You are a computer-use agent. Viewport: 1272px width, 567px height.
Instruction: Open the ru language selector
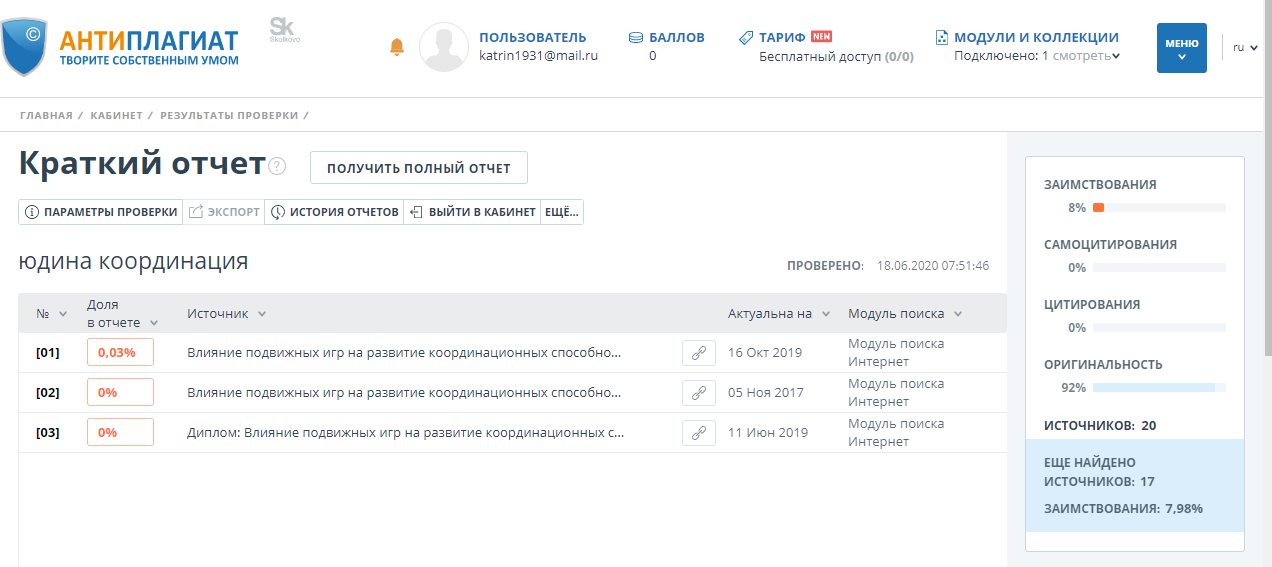(x=1244, y=47)
